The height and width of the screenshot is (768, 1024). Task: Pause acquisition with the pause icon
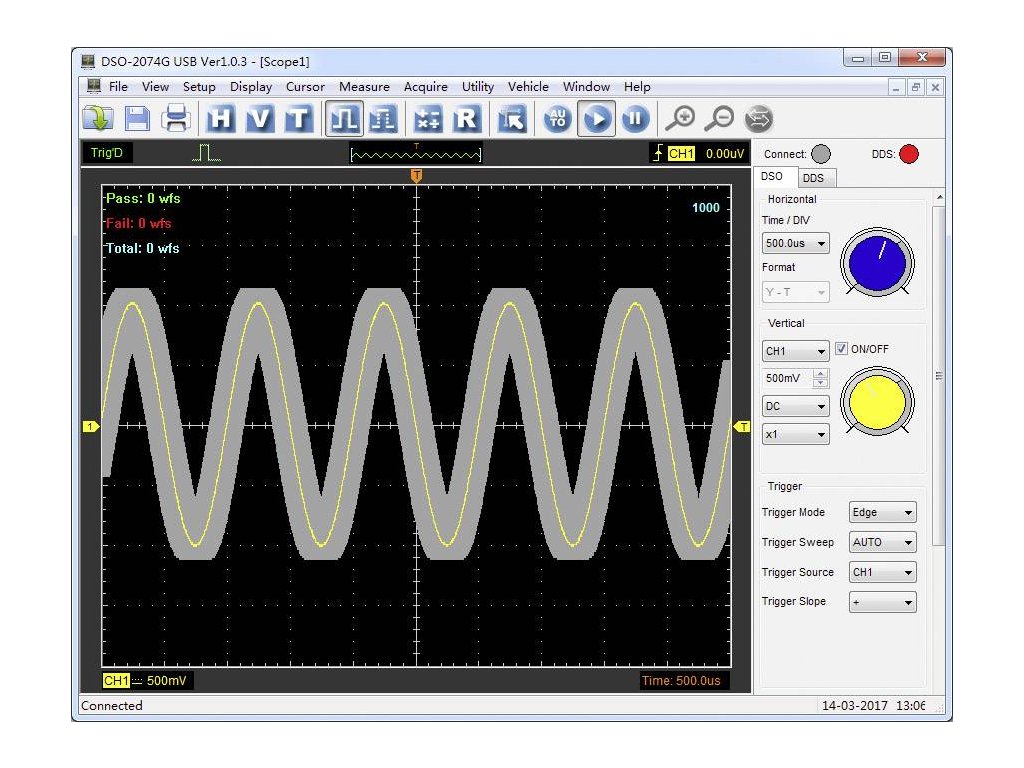635,119
